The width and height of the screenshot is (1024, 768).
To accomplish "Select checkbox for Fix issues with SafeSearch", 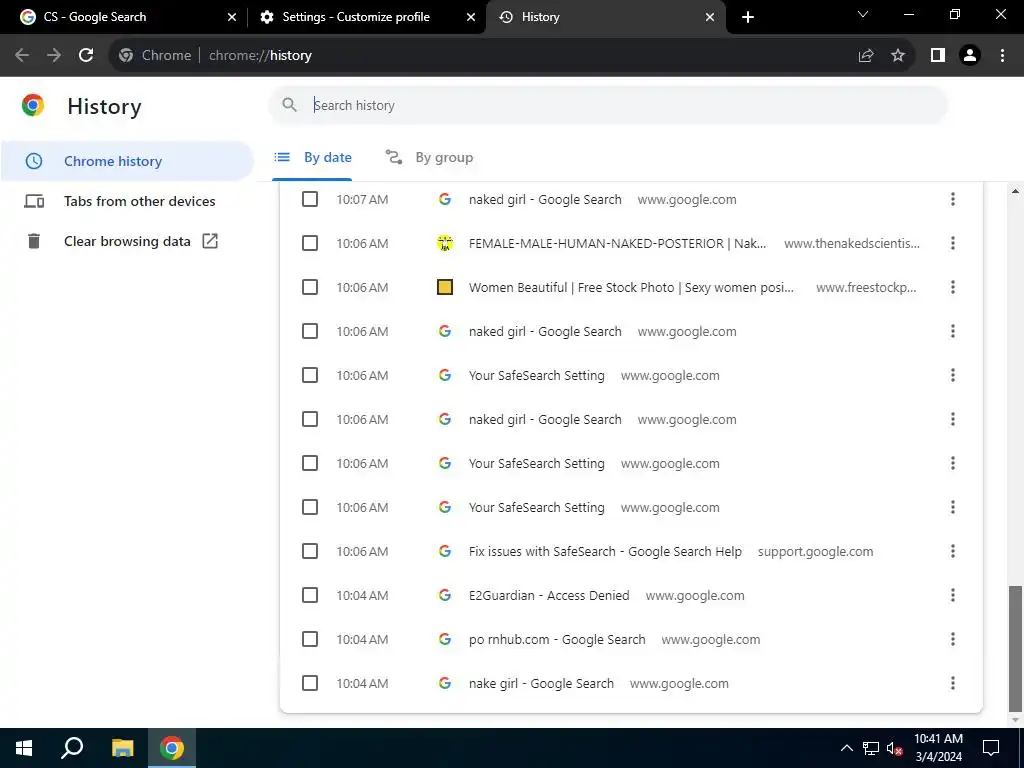I will point(310,551).
